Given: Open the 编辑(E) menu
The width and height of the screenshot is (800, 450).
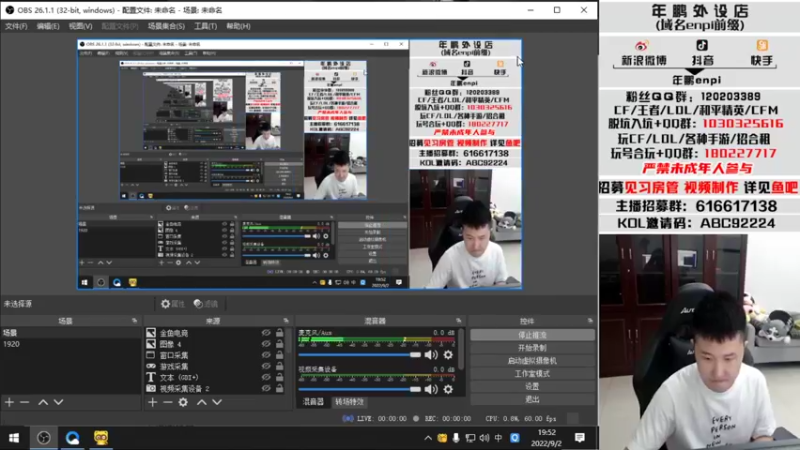Looking at the screenshot, I should pyautogui.click(x=48, y=26).
